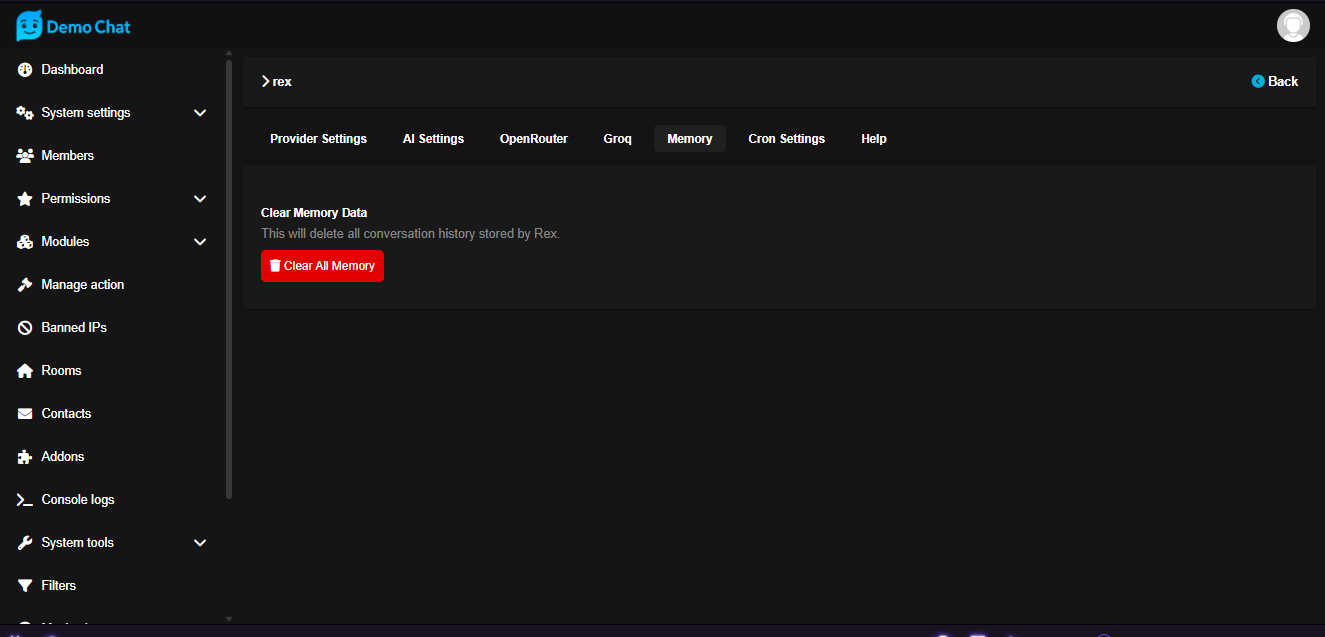Screen dimensions: 1325x637
Task: Open the Cron Settings tab
Action: click(x=786, y=139)
